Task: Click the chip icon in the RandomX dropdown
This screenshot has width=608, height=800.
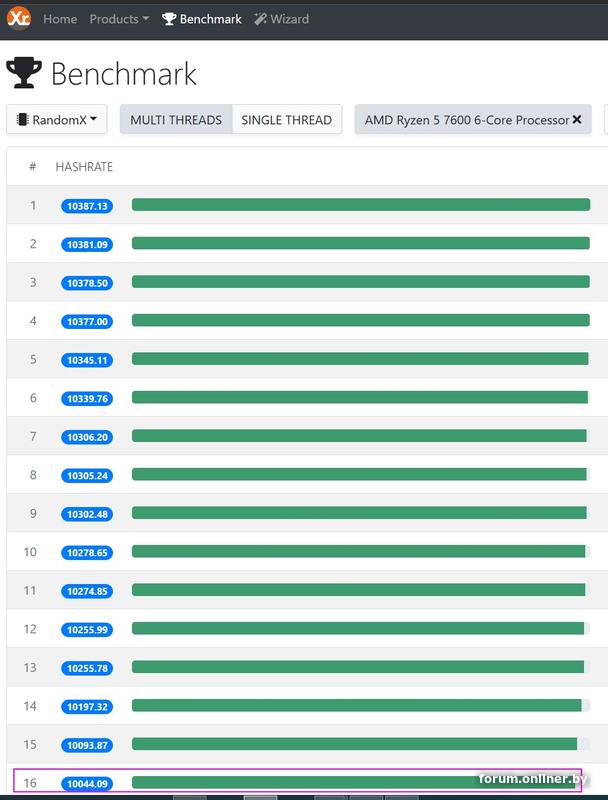Action: [22, 120]
